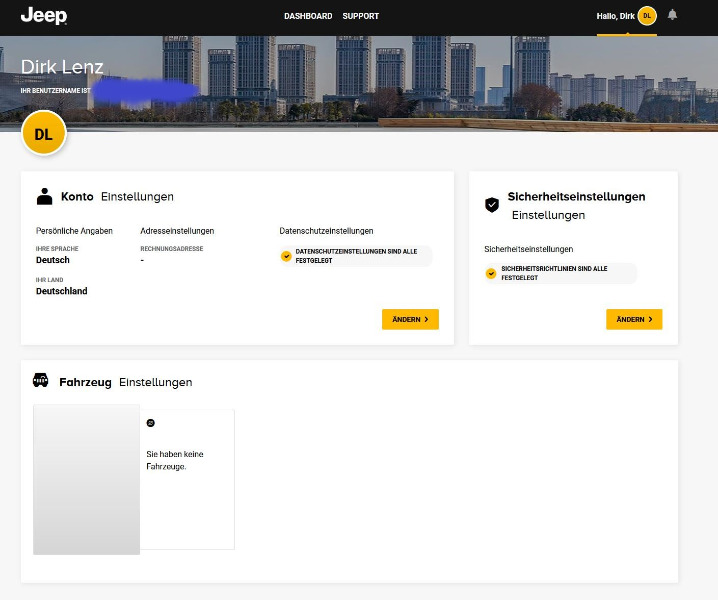Click the grey vehicle placeholder image

[86, 479]
